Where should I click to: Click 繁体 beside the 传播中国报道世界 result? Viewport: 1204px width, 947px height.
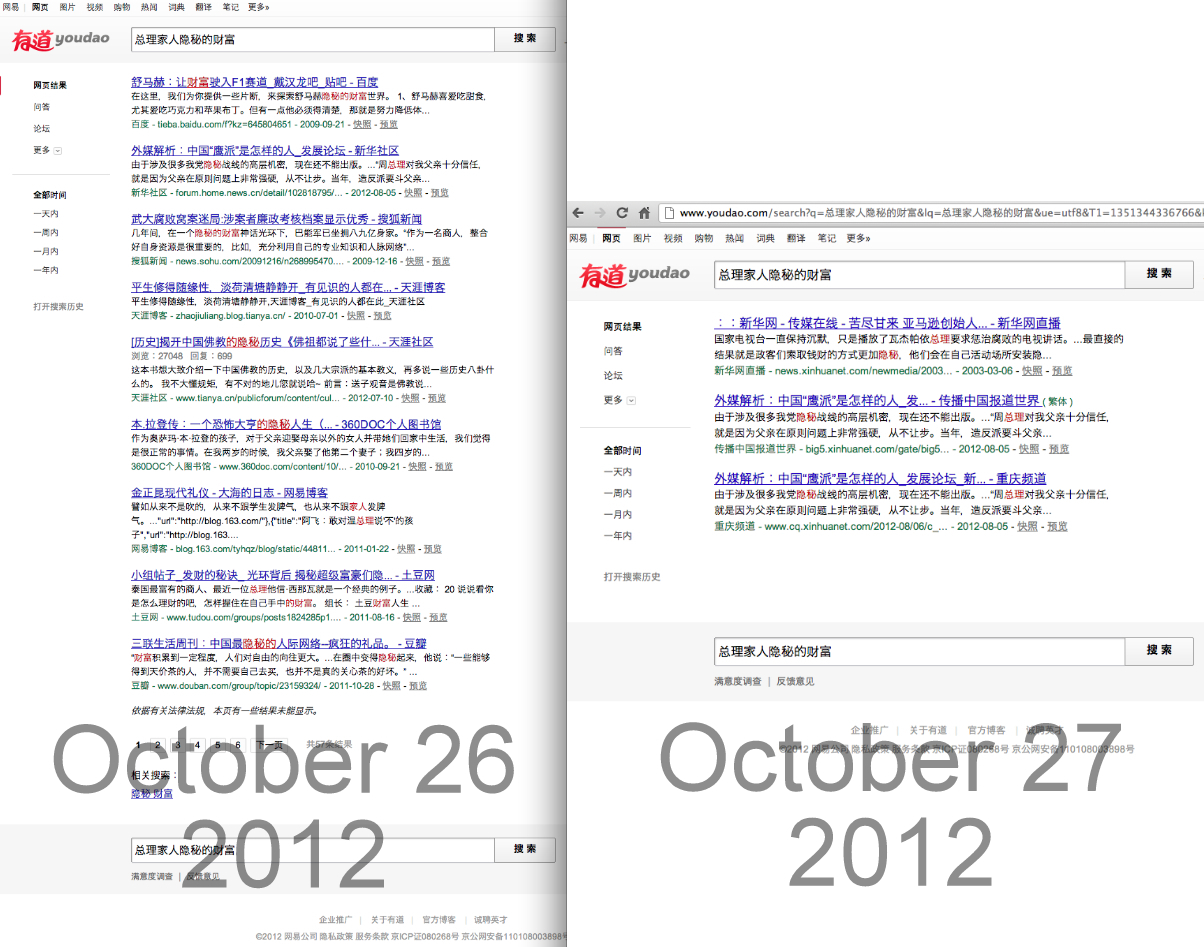pos(1058,402)
